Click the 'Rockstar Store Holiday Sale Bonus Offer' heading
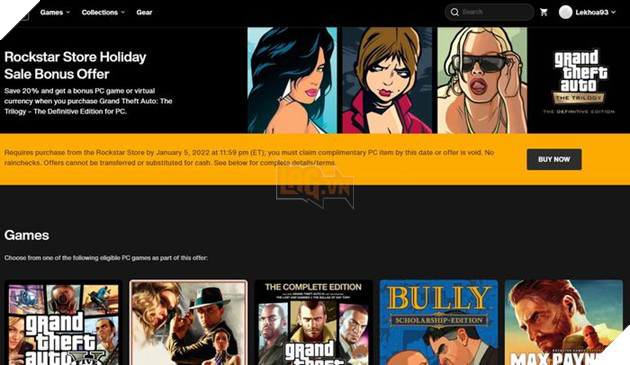Screen dimensions: 630x365 pos(75,66)
